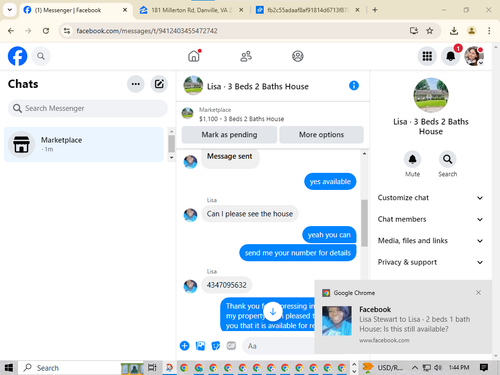
Task: Open the Marketplace chat in list
Action: [84, 144]
